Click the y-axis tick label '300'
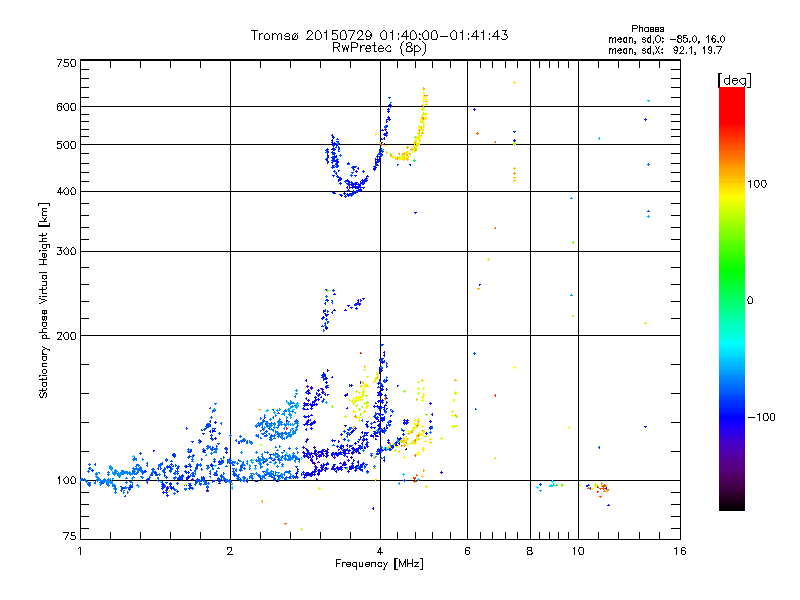Viewport: 800px width, 600px height. (x=67, y=251)
